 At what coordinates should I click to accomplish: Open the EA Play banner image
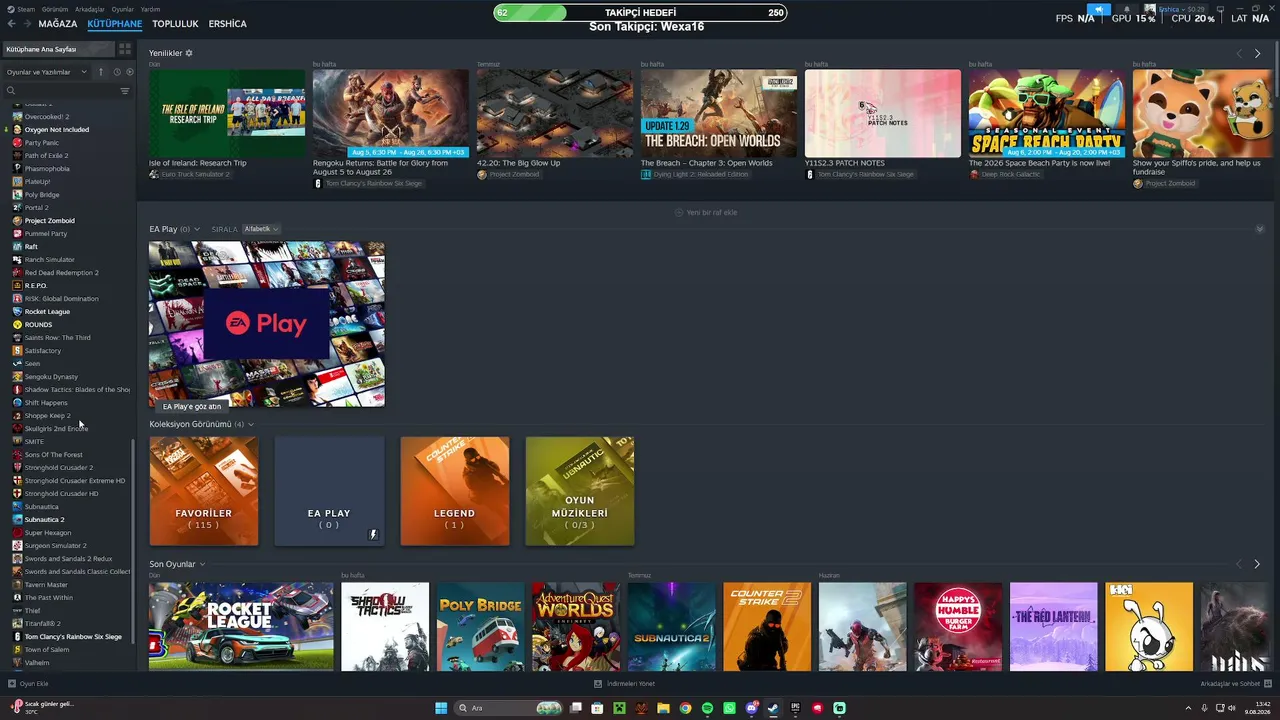[x=267, y=324]
